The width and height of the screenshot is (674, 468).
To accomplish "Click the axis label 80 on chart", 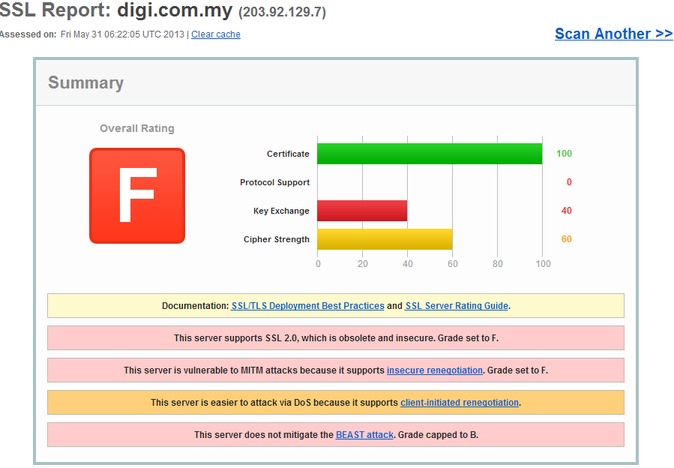I will (x=497, y=263).
